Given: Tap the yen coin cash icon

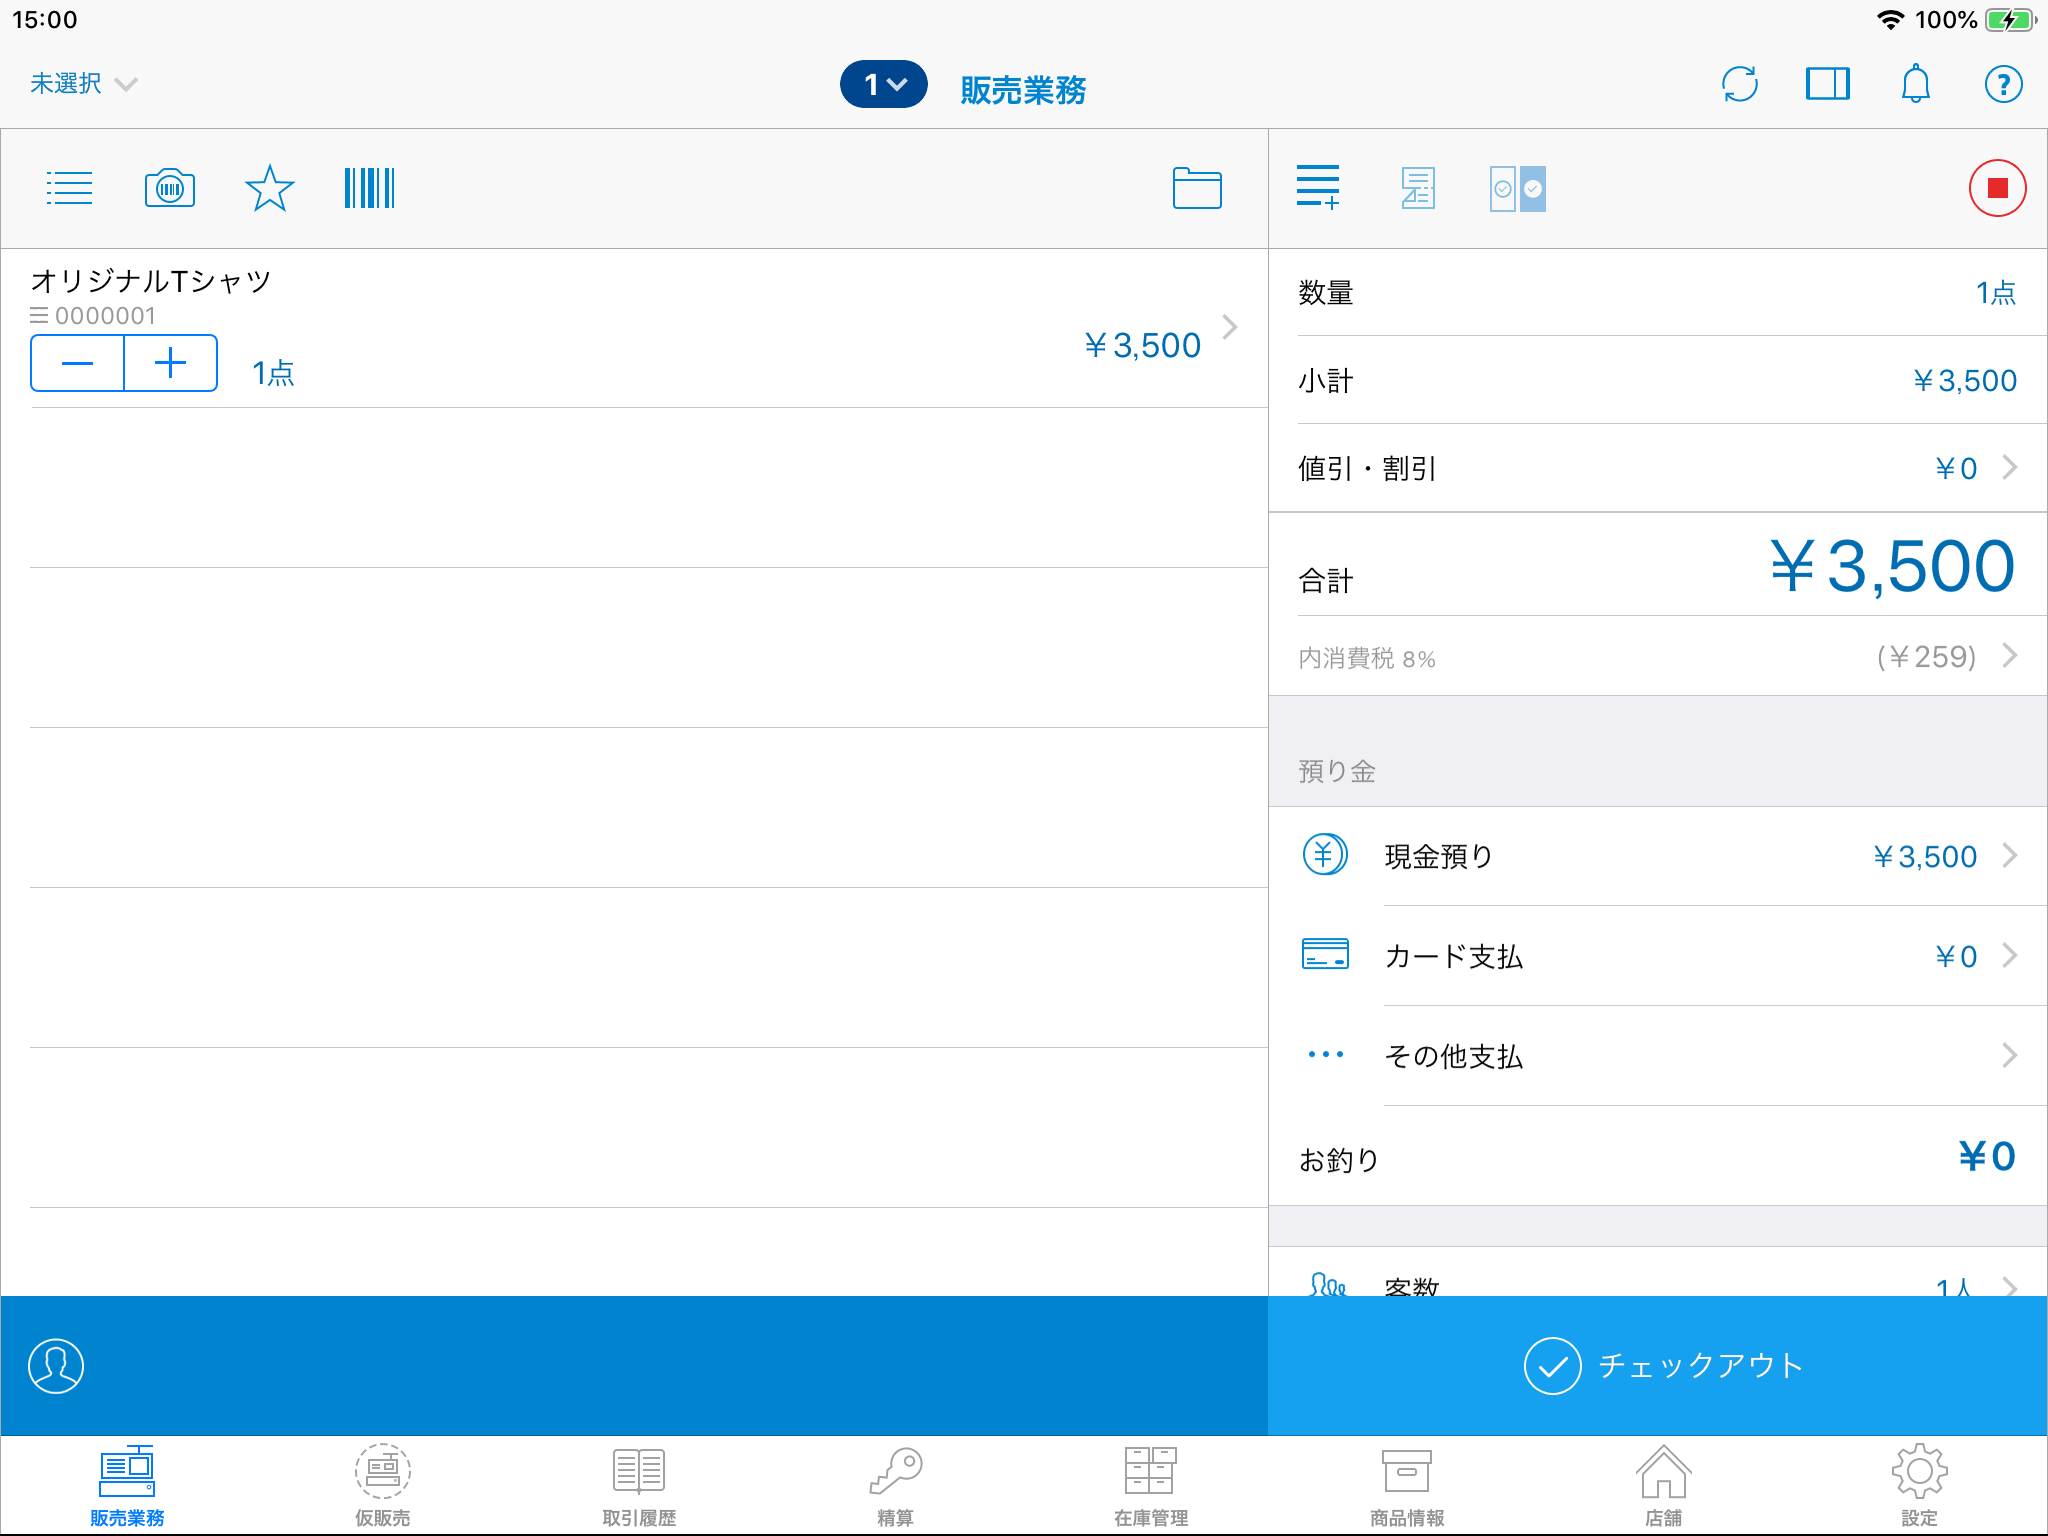Looking at the screenshot, I should [x=1326, y=855].
